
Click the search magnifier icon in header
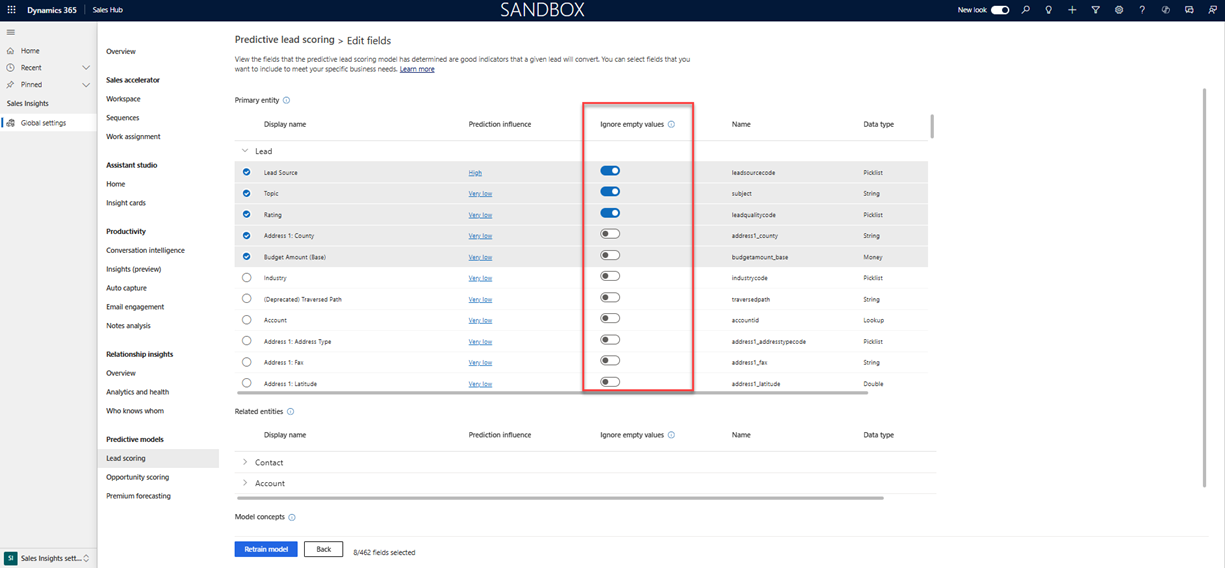(x=1025, y=9)
